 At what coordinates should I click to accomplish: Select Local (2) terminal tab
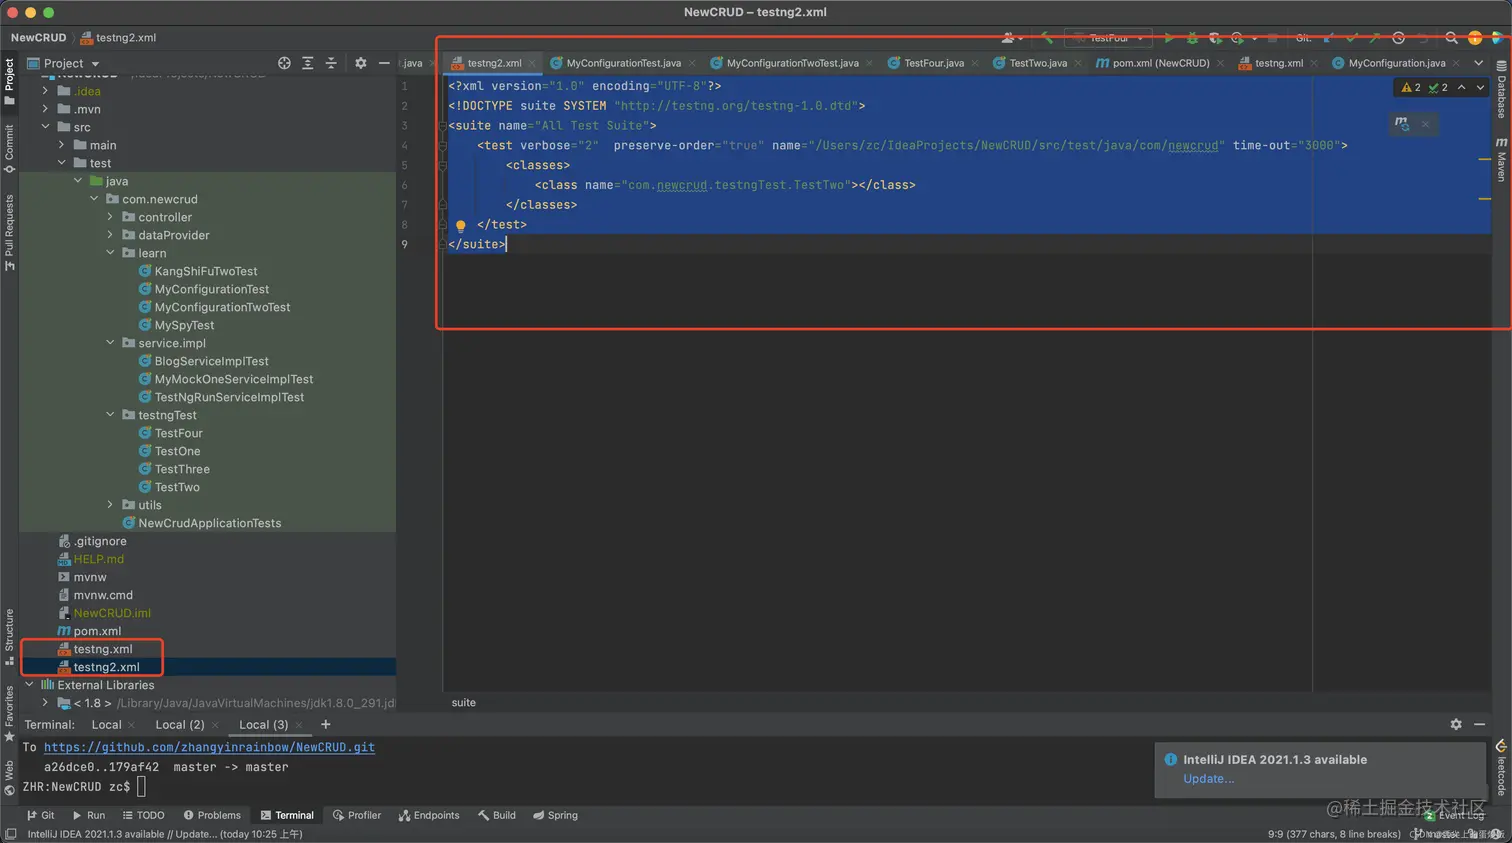coord(179,725)
